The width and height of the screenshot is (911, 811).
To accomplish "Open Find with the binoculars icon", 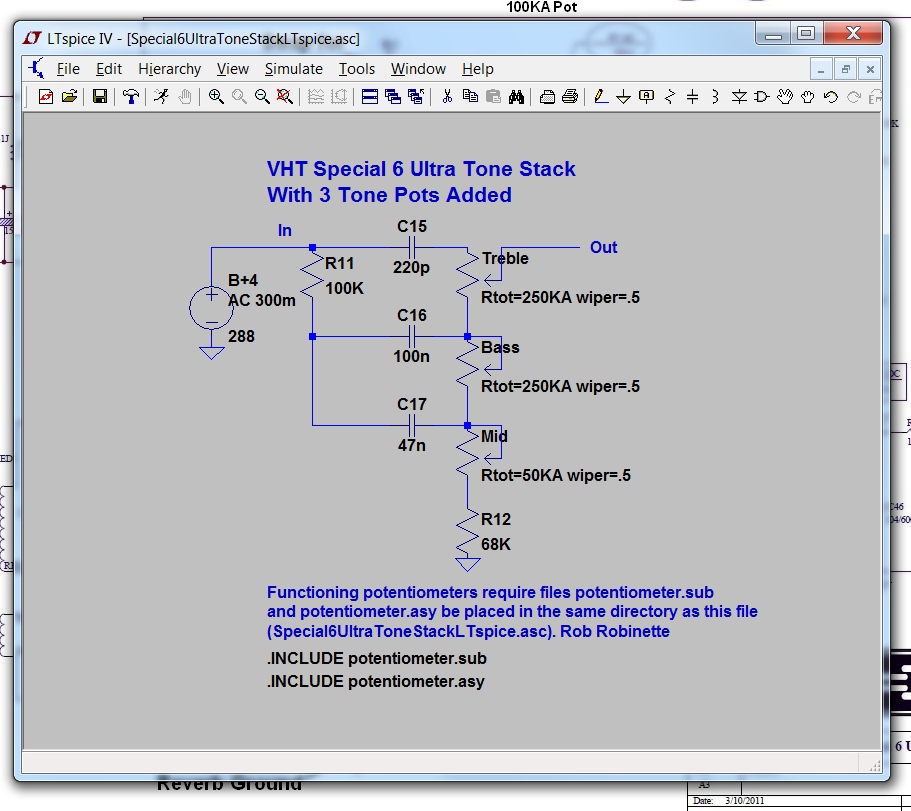I will [516, 96].
